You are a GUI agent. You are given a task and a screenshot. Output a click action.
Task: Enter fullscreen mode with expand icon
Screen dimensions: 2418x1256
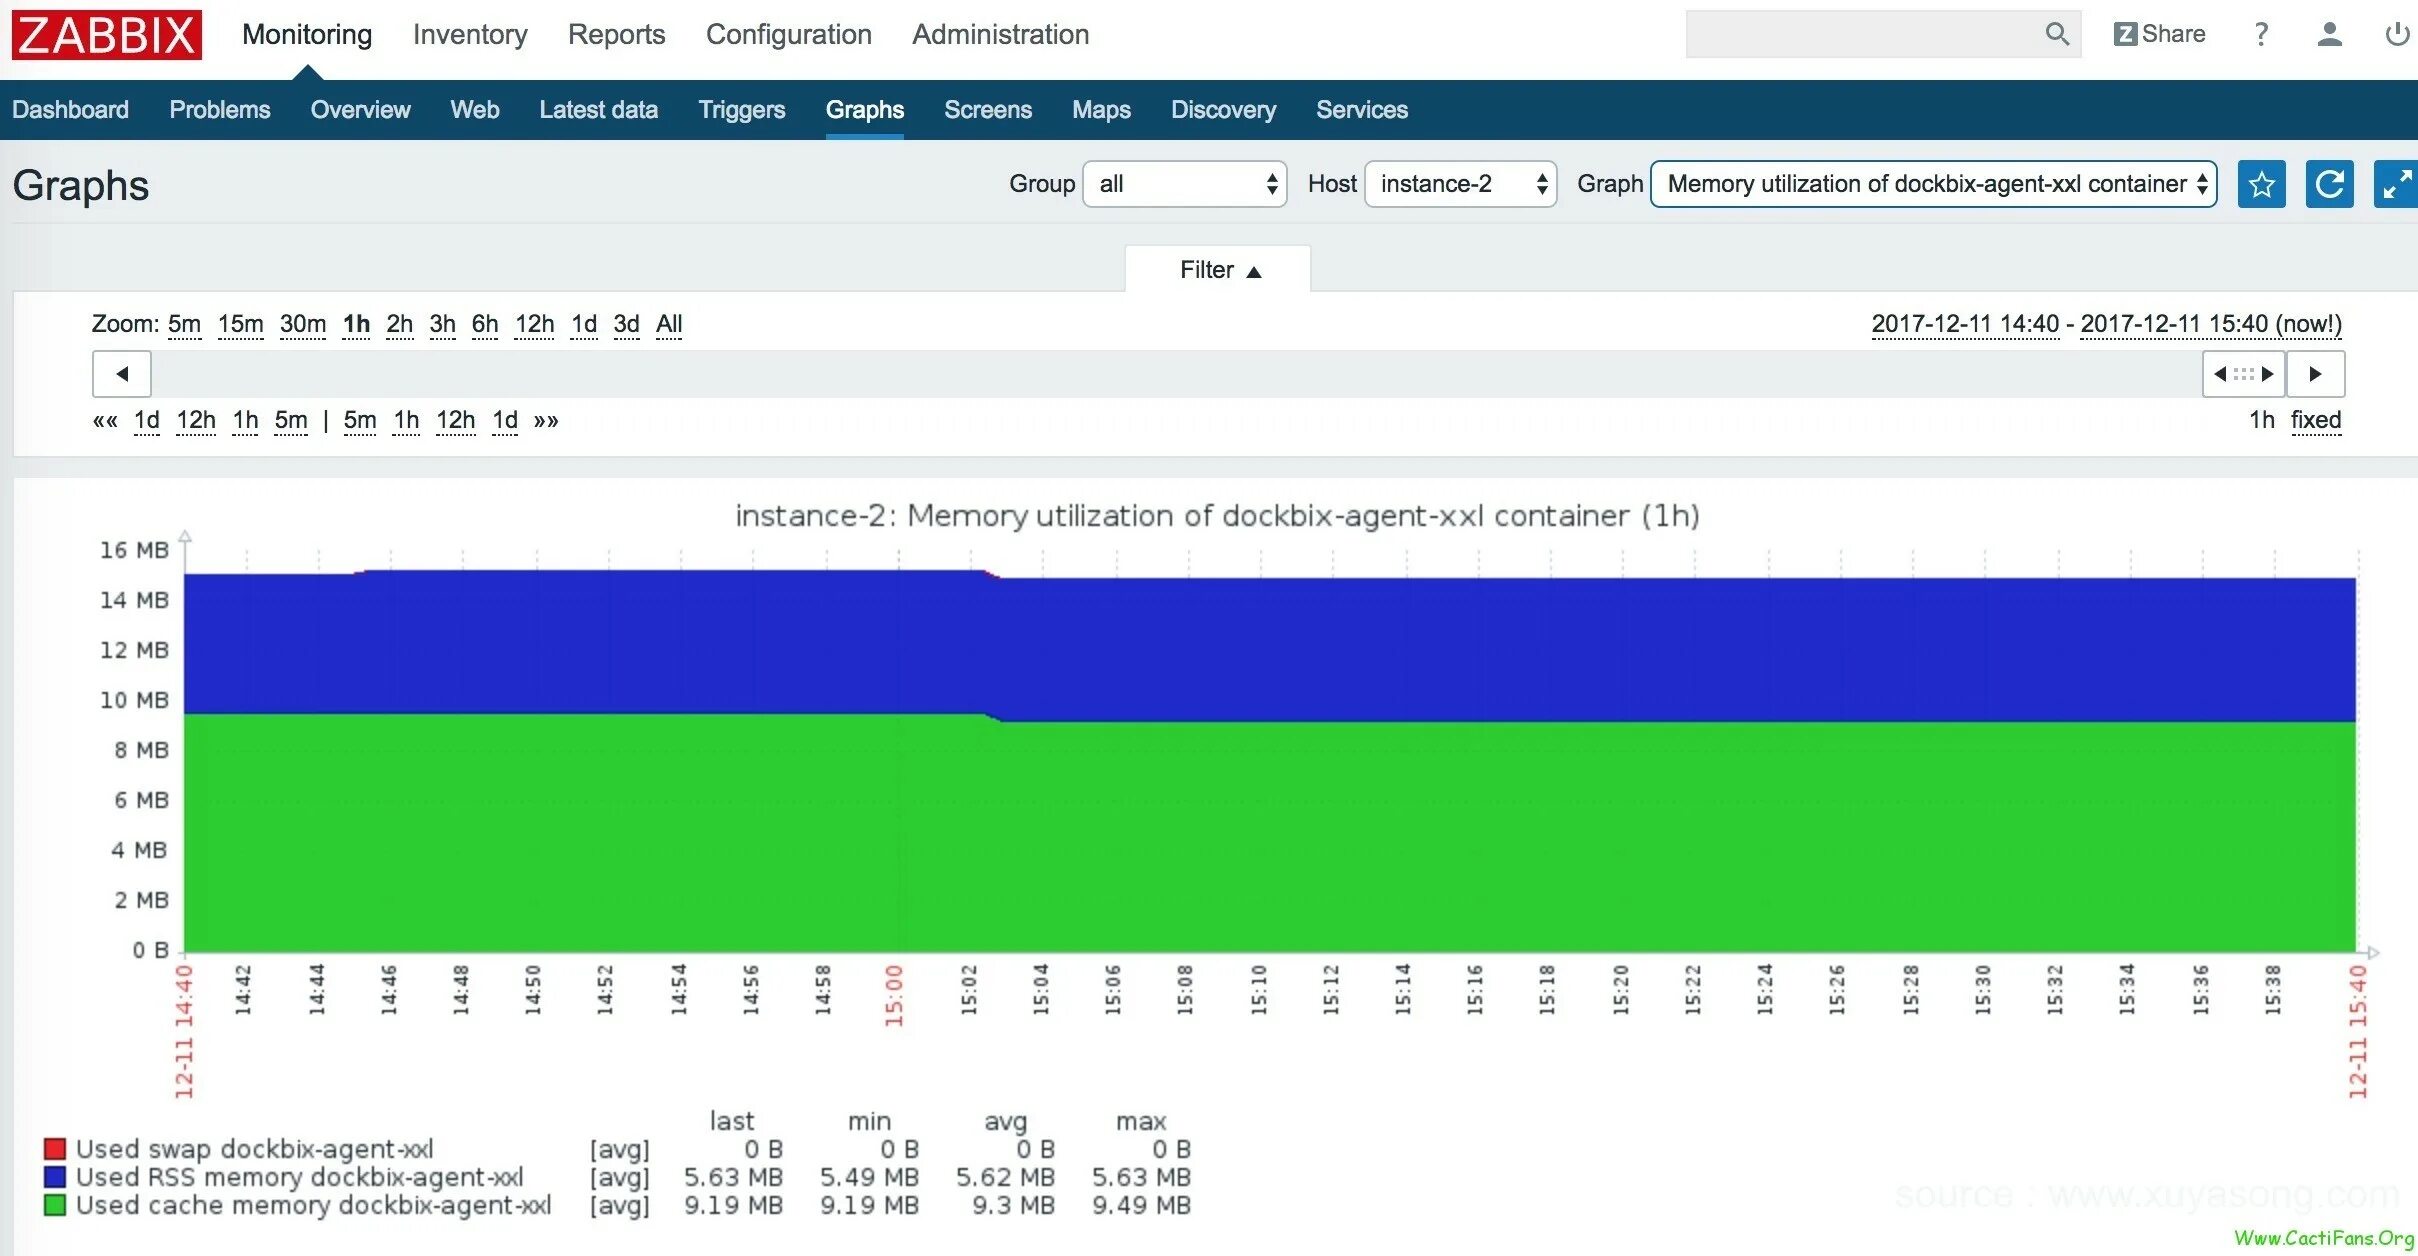[2395, 184]
